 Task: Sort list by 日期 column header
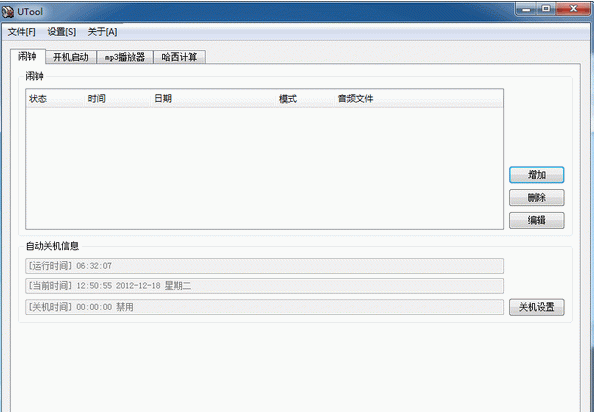[213, 99]
